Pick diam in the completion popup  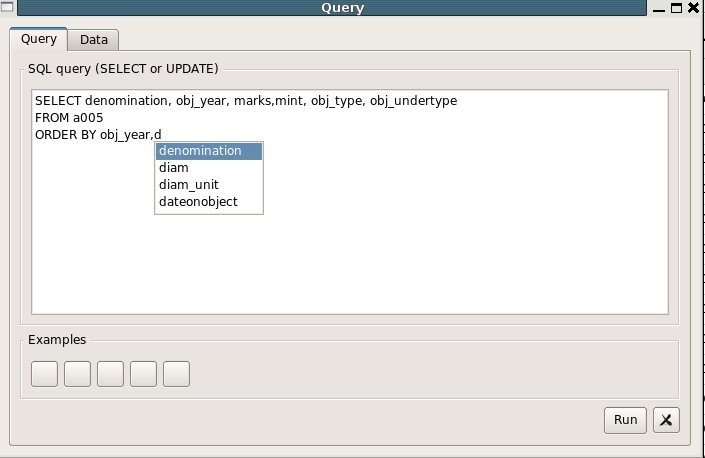coord(209,168)
